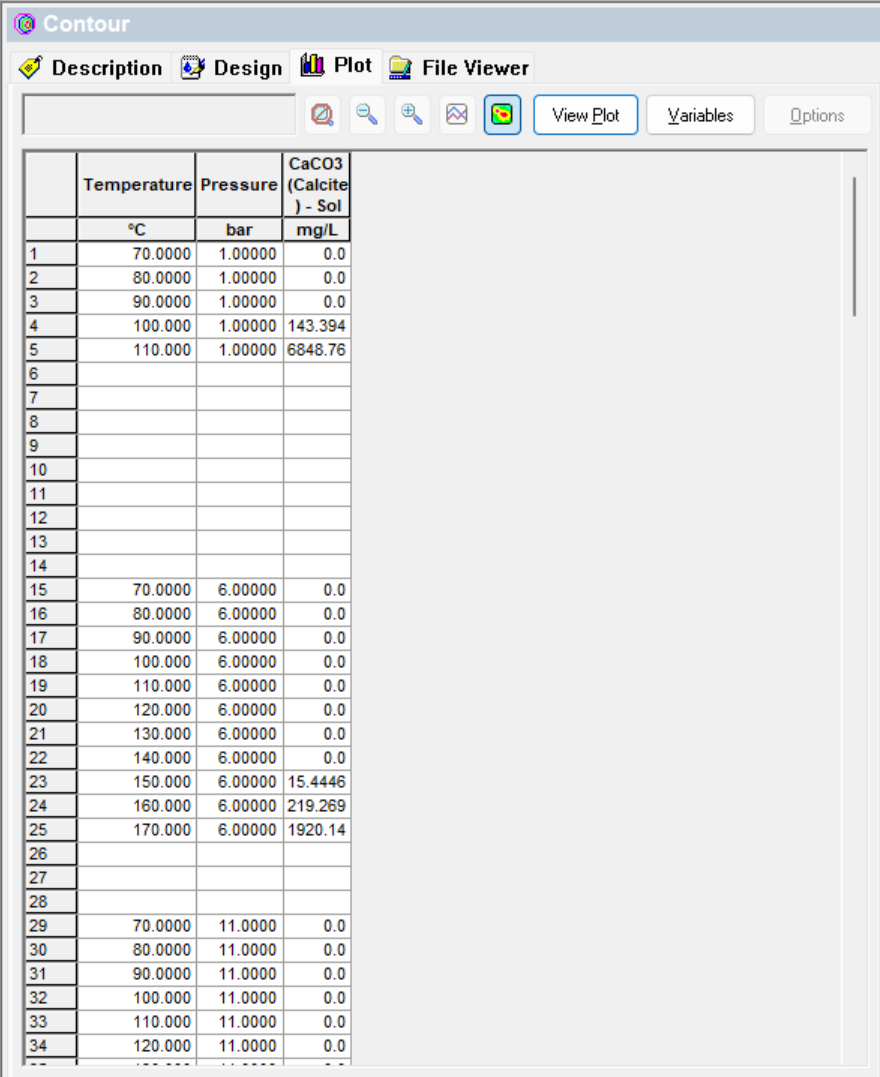Select the CaCO3 (Calcite) - Sol column header
The width and height of the screenshot is (880, 1077).
click(x=317, y=185)
